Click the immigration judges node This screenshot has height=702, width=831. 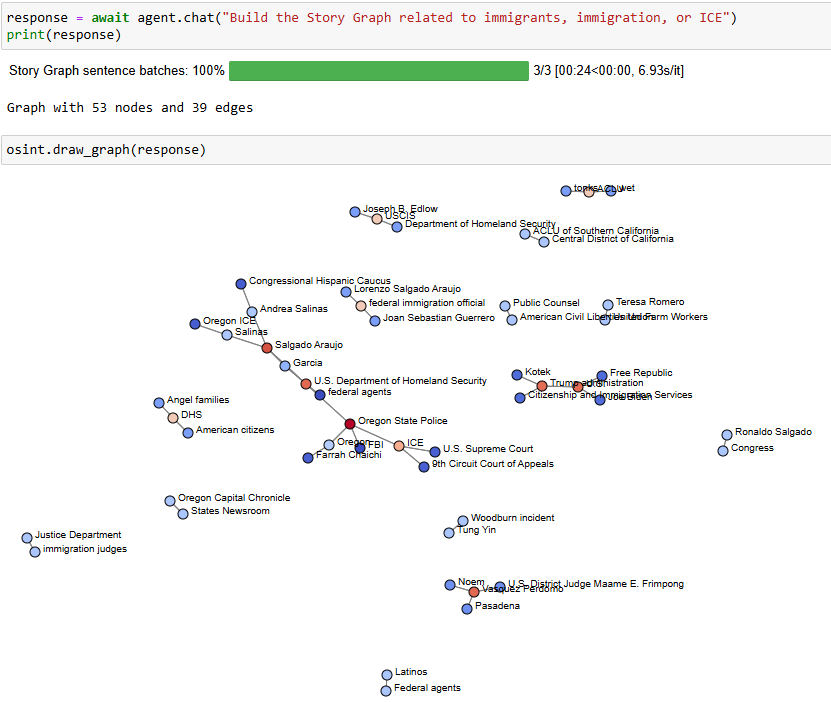tap(35, 552)
